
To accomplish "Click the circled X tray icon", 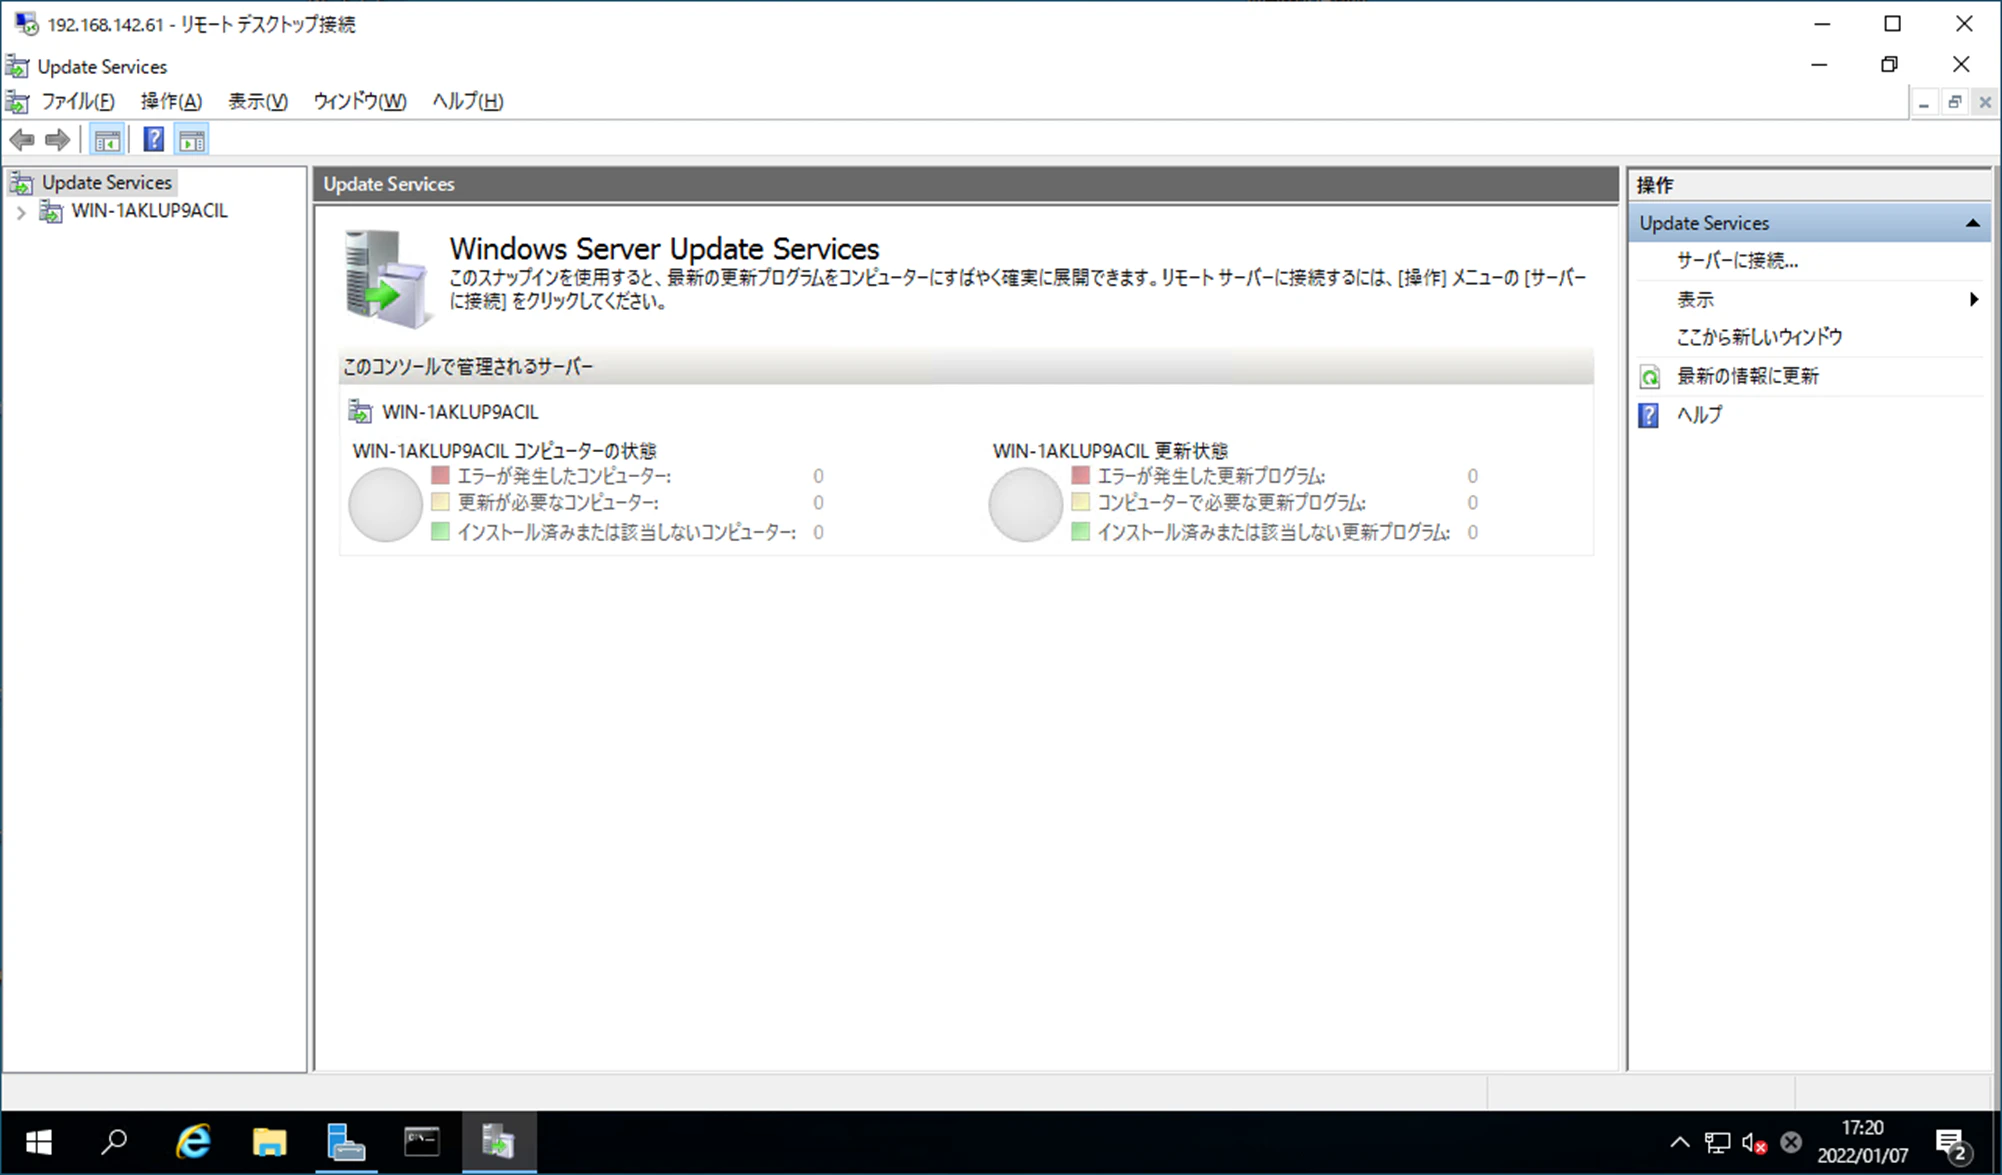I will pyautogui.click(x=1791, y=1142).
